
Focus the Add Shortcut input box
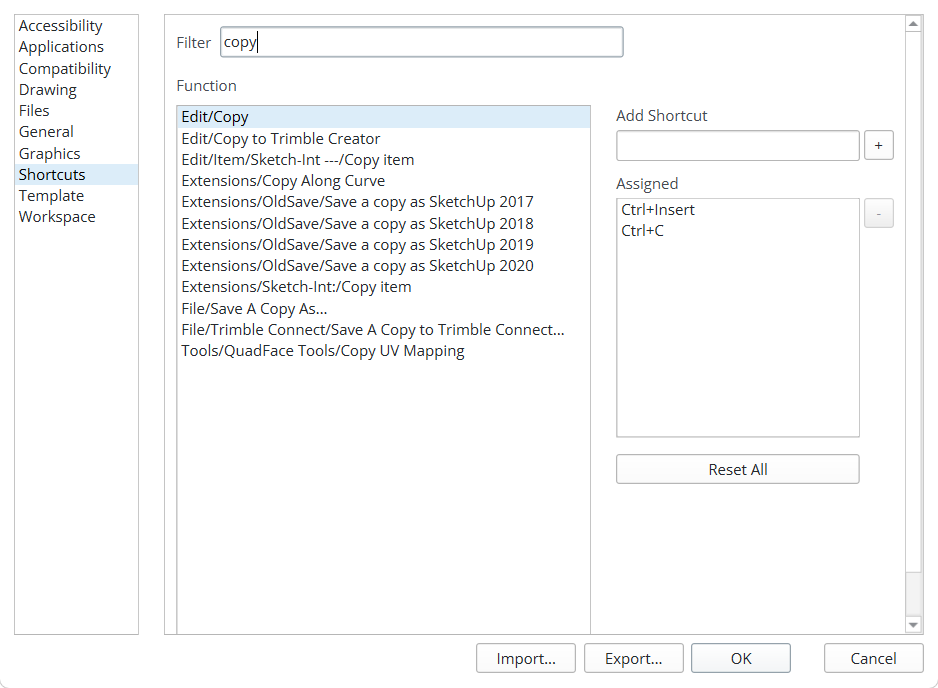[737, 145]
